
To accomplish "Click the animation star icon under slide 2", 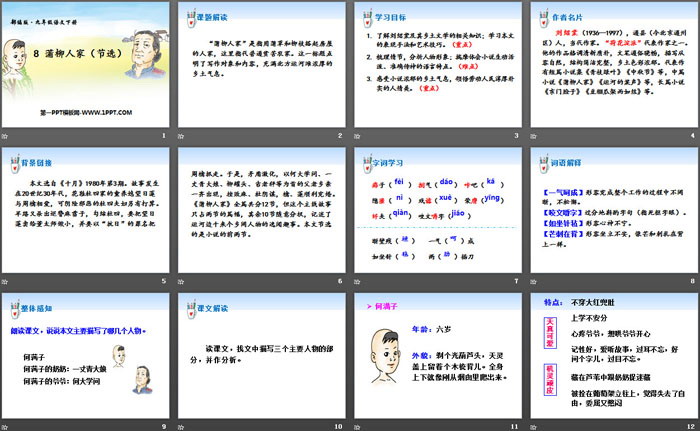I will click(181, 136).
